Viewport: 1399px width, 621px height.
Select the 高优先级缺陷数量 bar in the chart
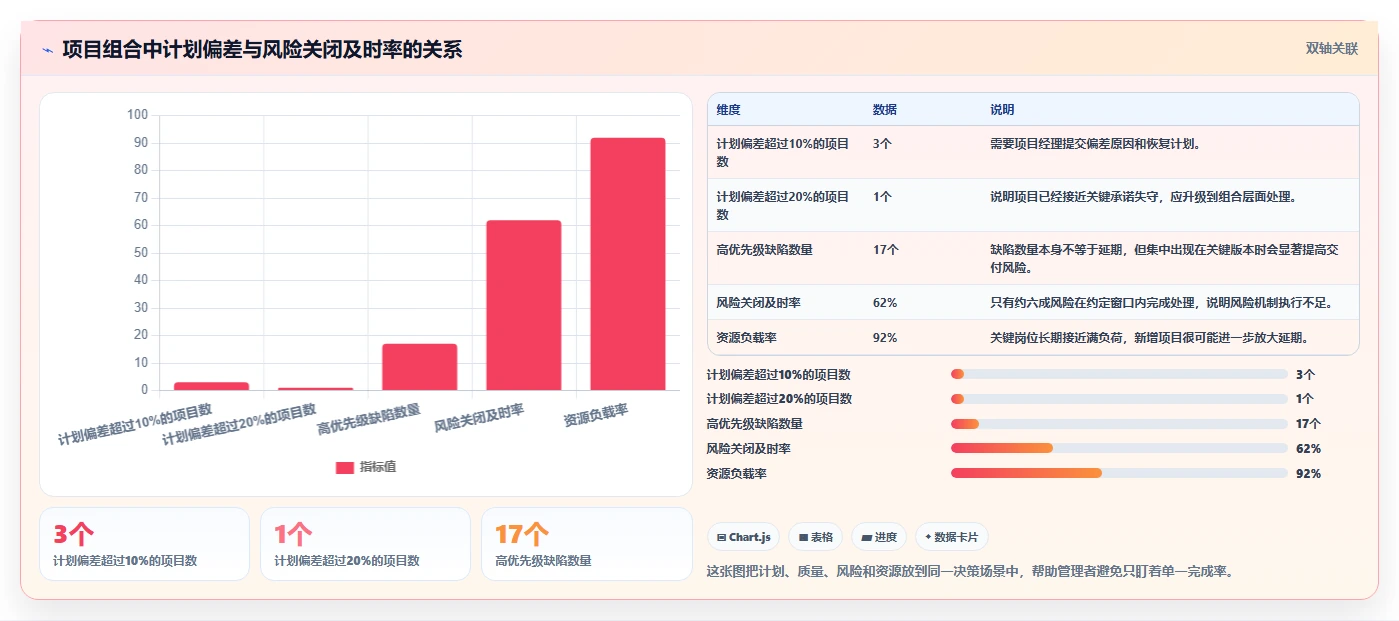(420, 367)
